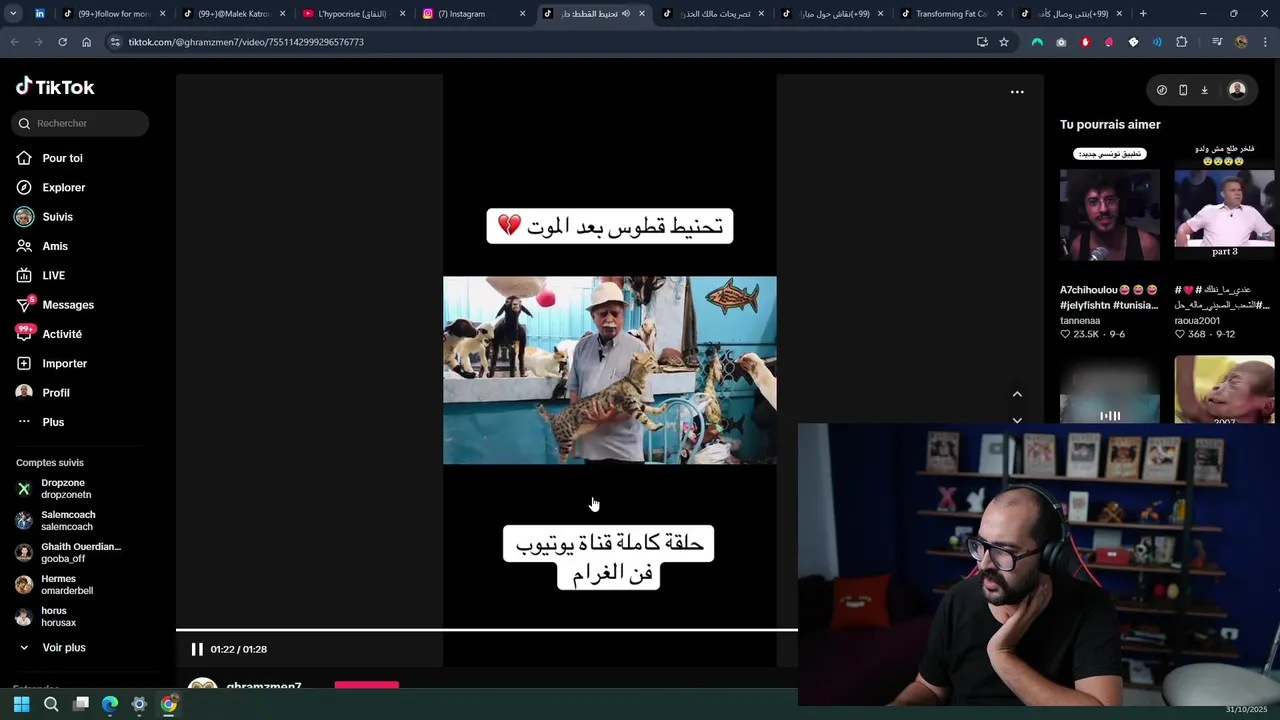Viewport: 1280px width, 720px height.
Task: Open the Amis page
Action: 55,246
